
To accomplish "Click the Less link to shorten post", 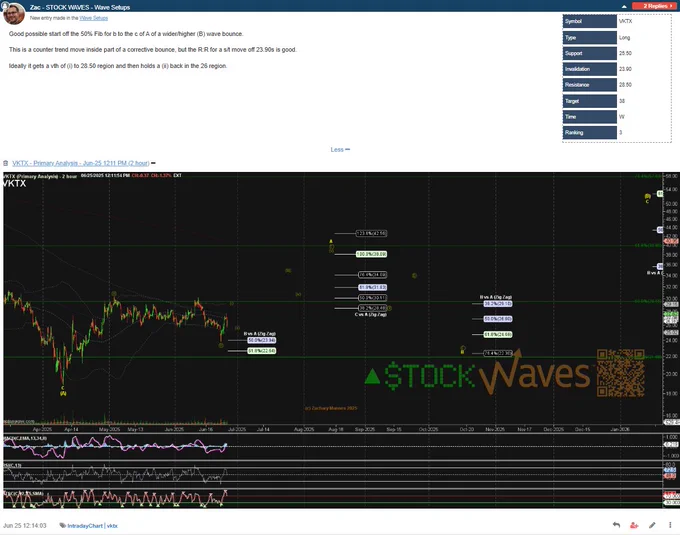I will pos(340,150).
